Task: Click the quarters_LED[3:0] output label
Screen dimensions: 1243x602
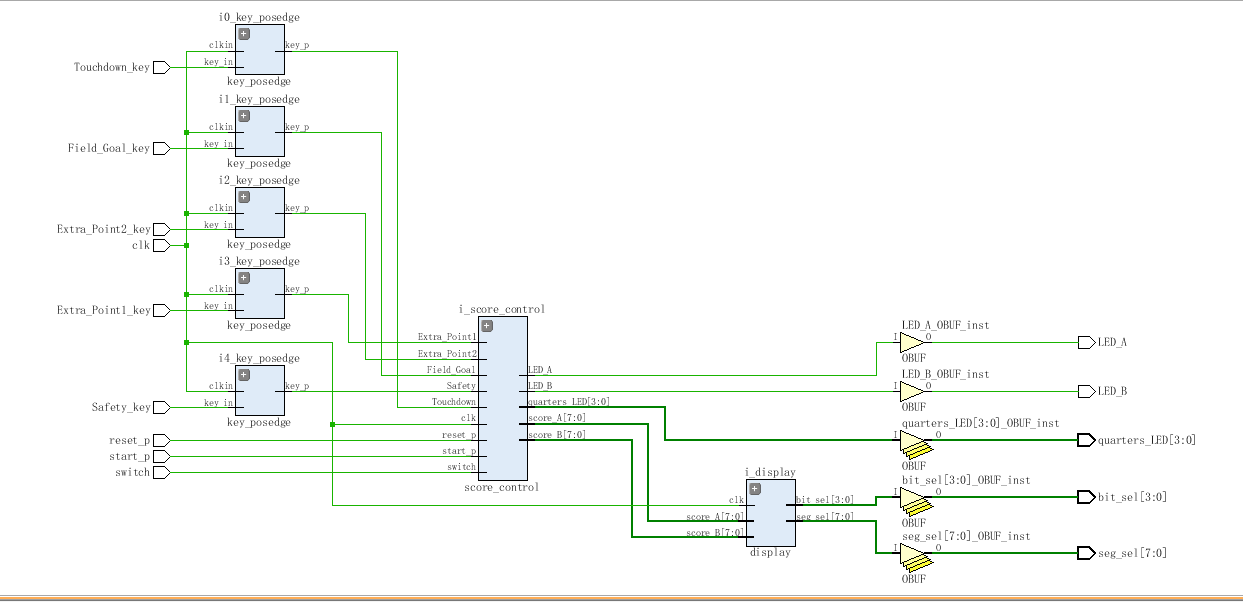Action: 1147,440
